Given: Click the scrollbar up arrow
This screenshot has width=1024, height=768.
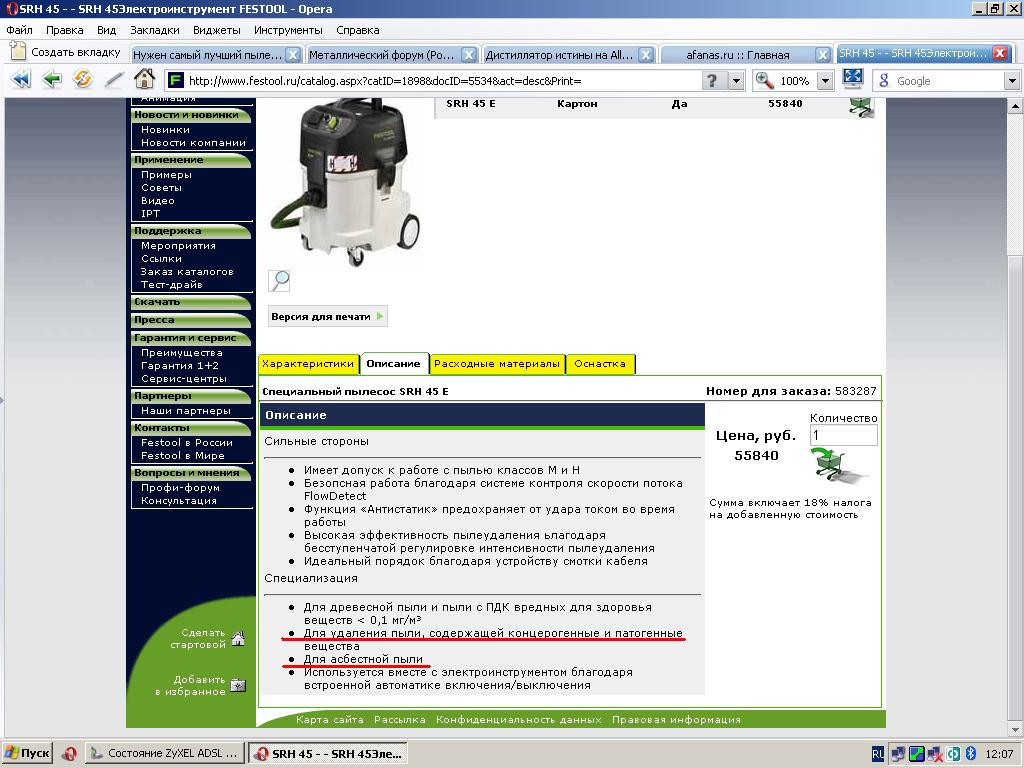Looking at the screenshot, I should pyautogui.click(x=1016, y=106).
